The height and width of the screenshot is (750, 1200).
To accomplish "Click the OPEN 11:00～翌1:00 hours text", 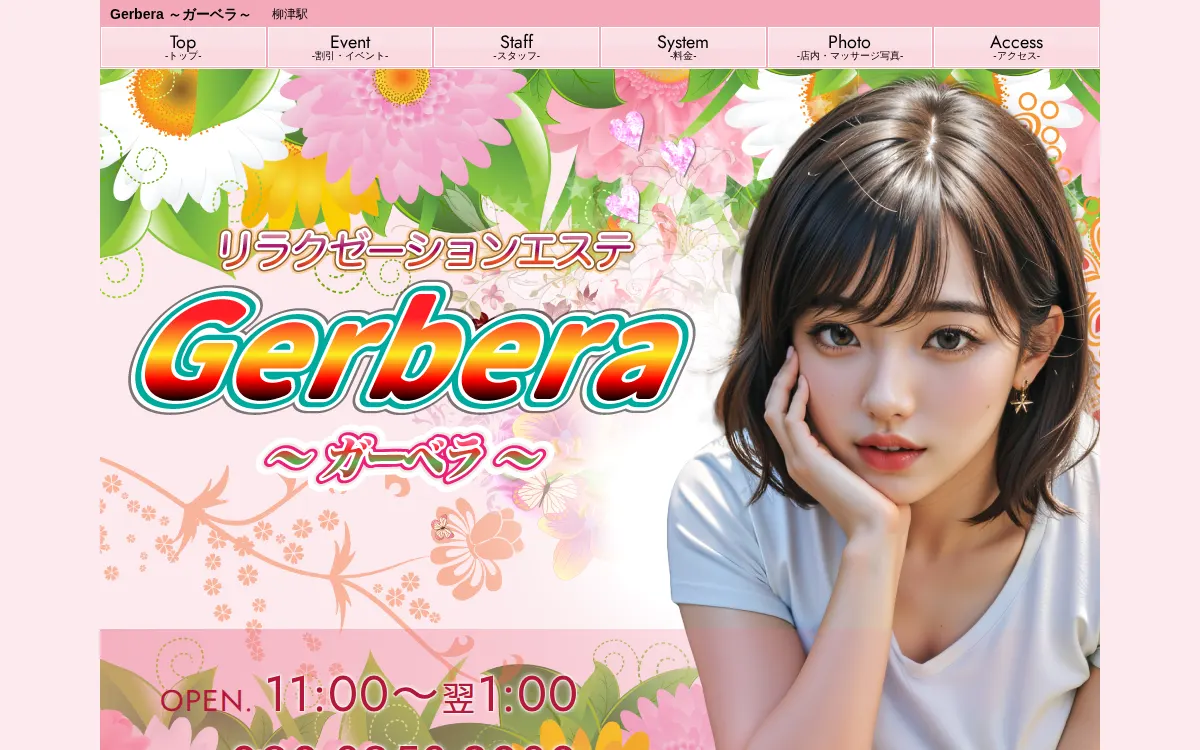I will point(369,695).
